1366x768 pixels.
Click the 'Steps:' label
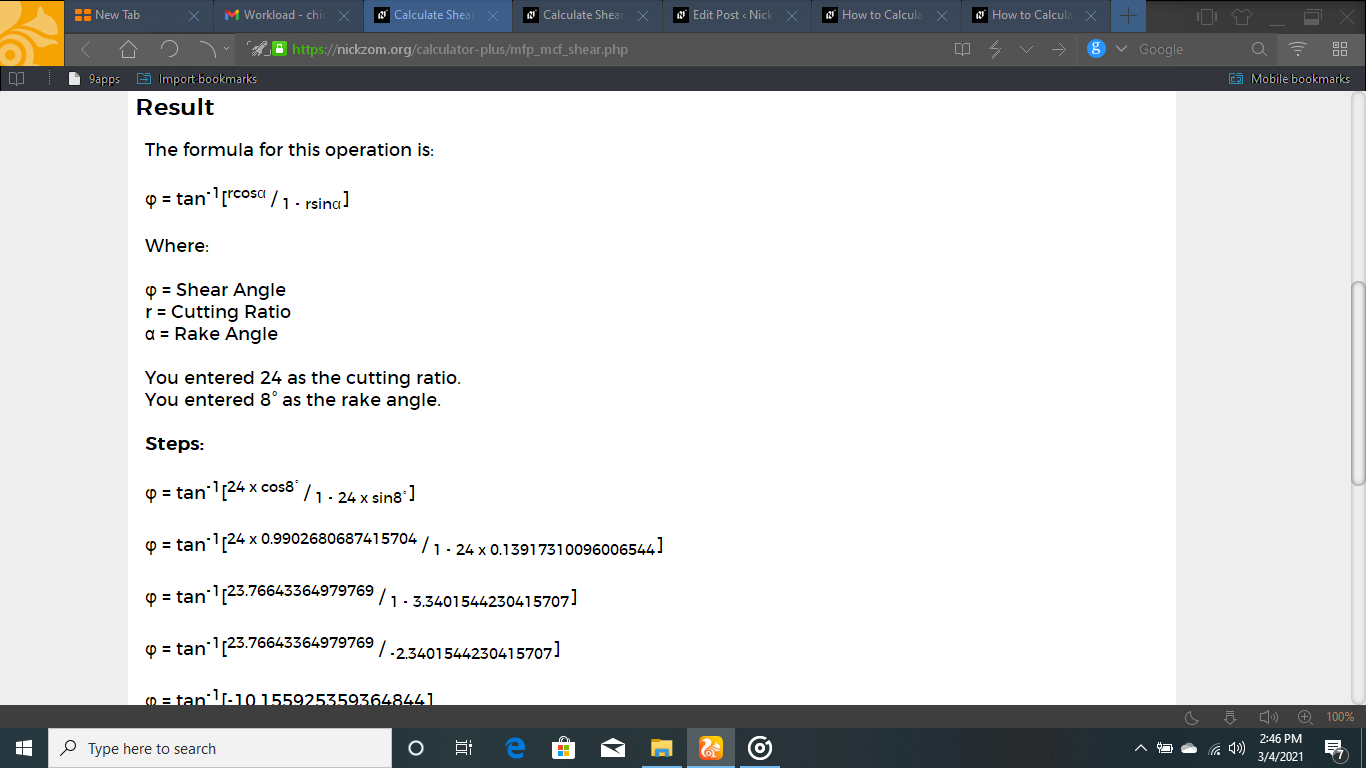coord(174,443)
